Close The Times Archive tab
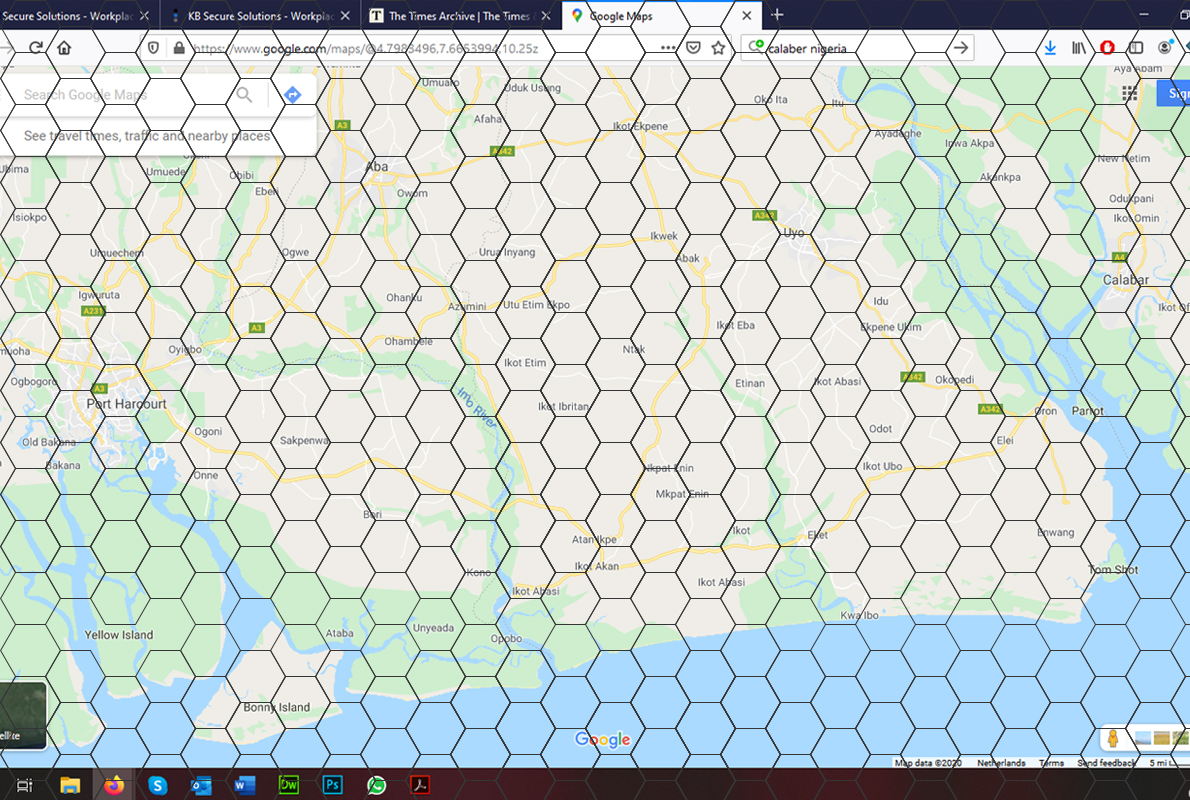 point(546,15)
